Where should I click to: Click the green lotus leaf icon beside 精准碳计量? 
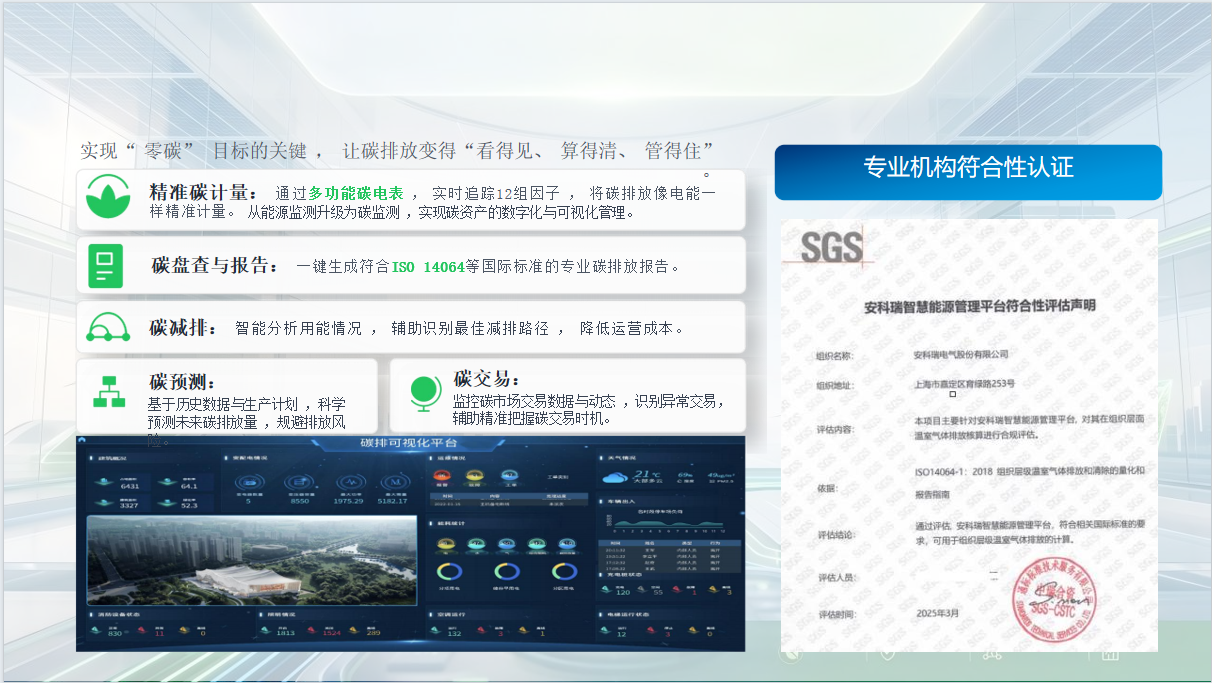[106, 198]
